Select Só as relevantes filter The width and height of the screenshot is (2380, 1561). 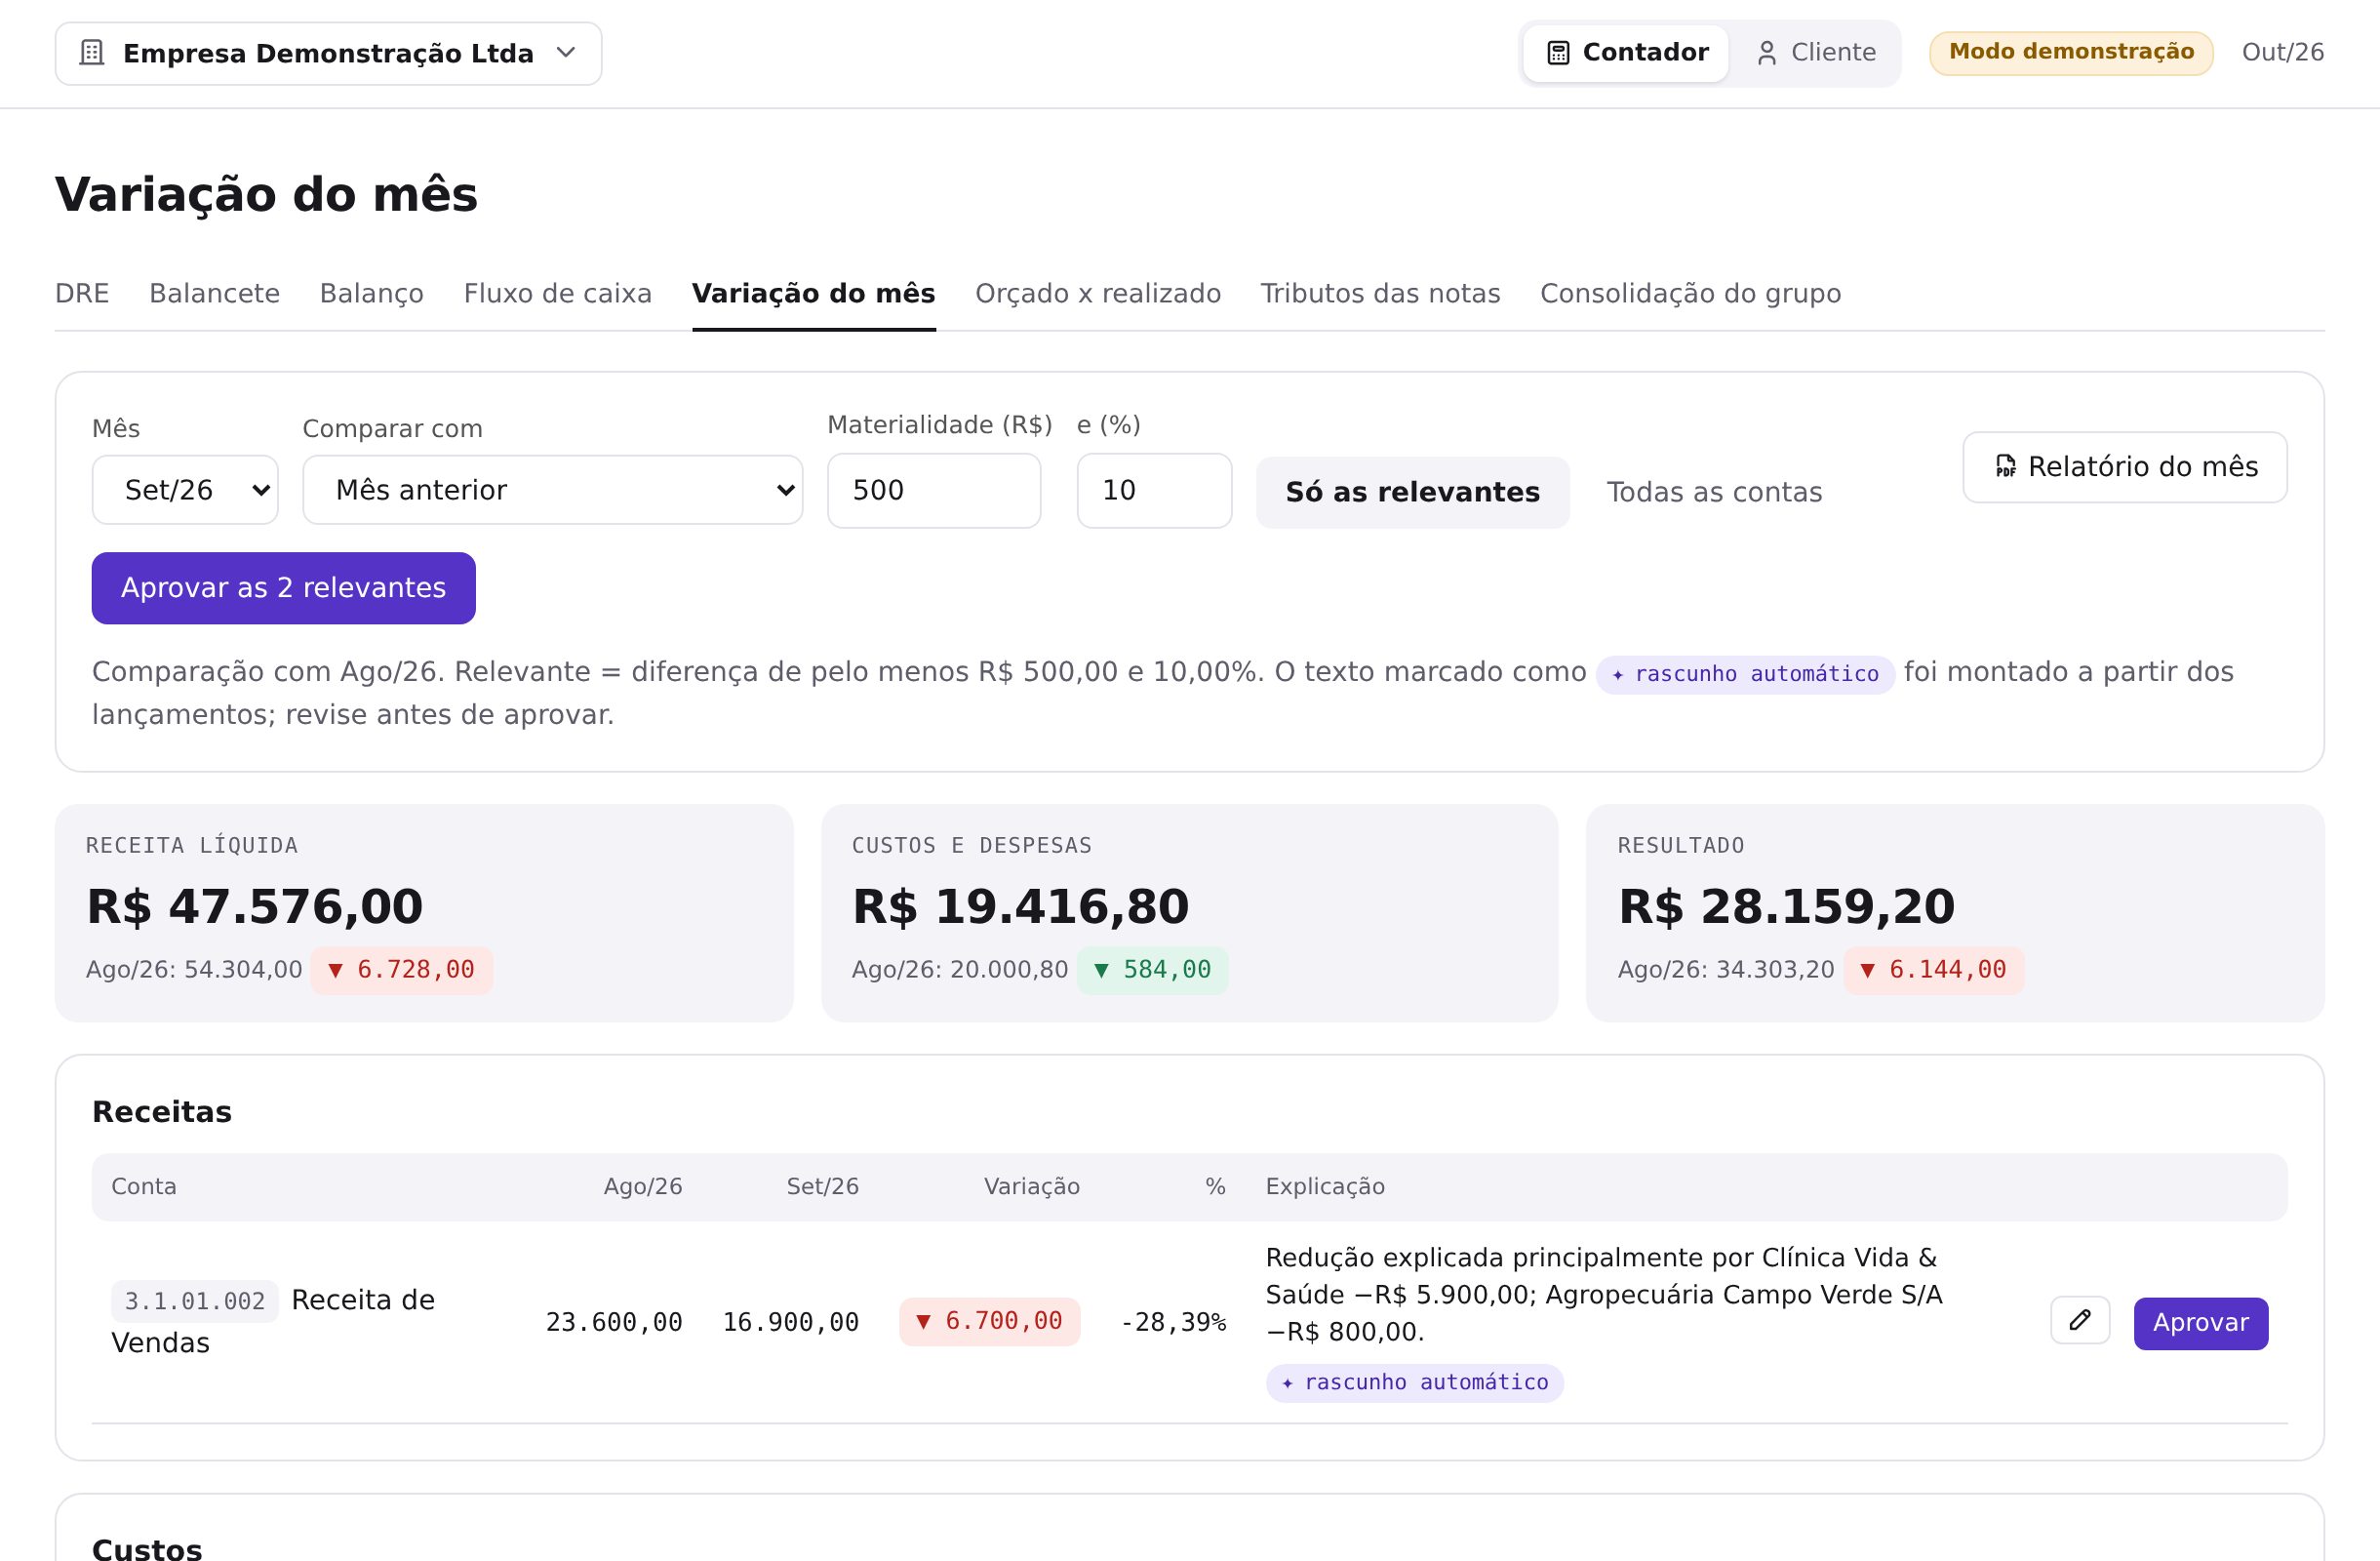[x=1412, y=492]
